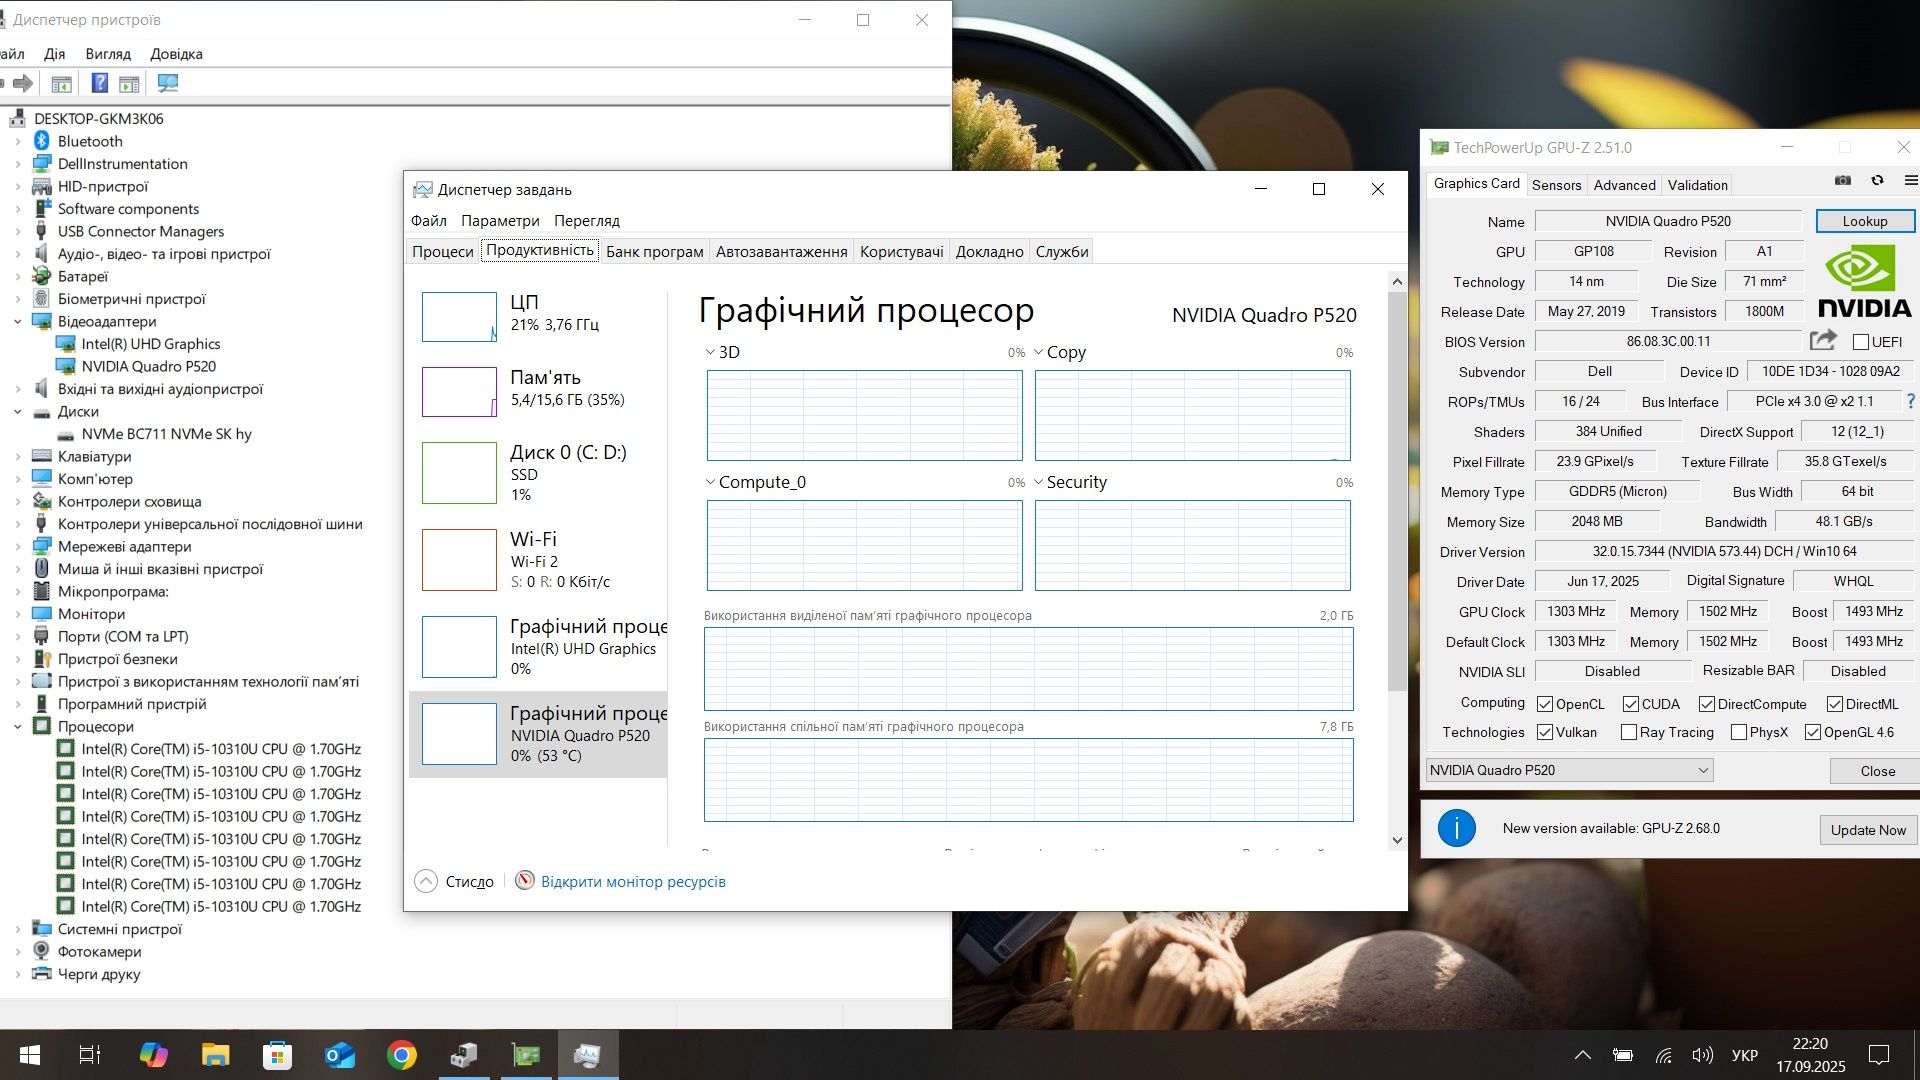Click Відкрити монітор ресурсів link
This screenshot has height=1080, width=1920.
tap(633, 881)
